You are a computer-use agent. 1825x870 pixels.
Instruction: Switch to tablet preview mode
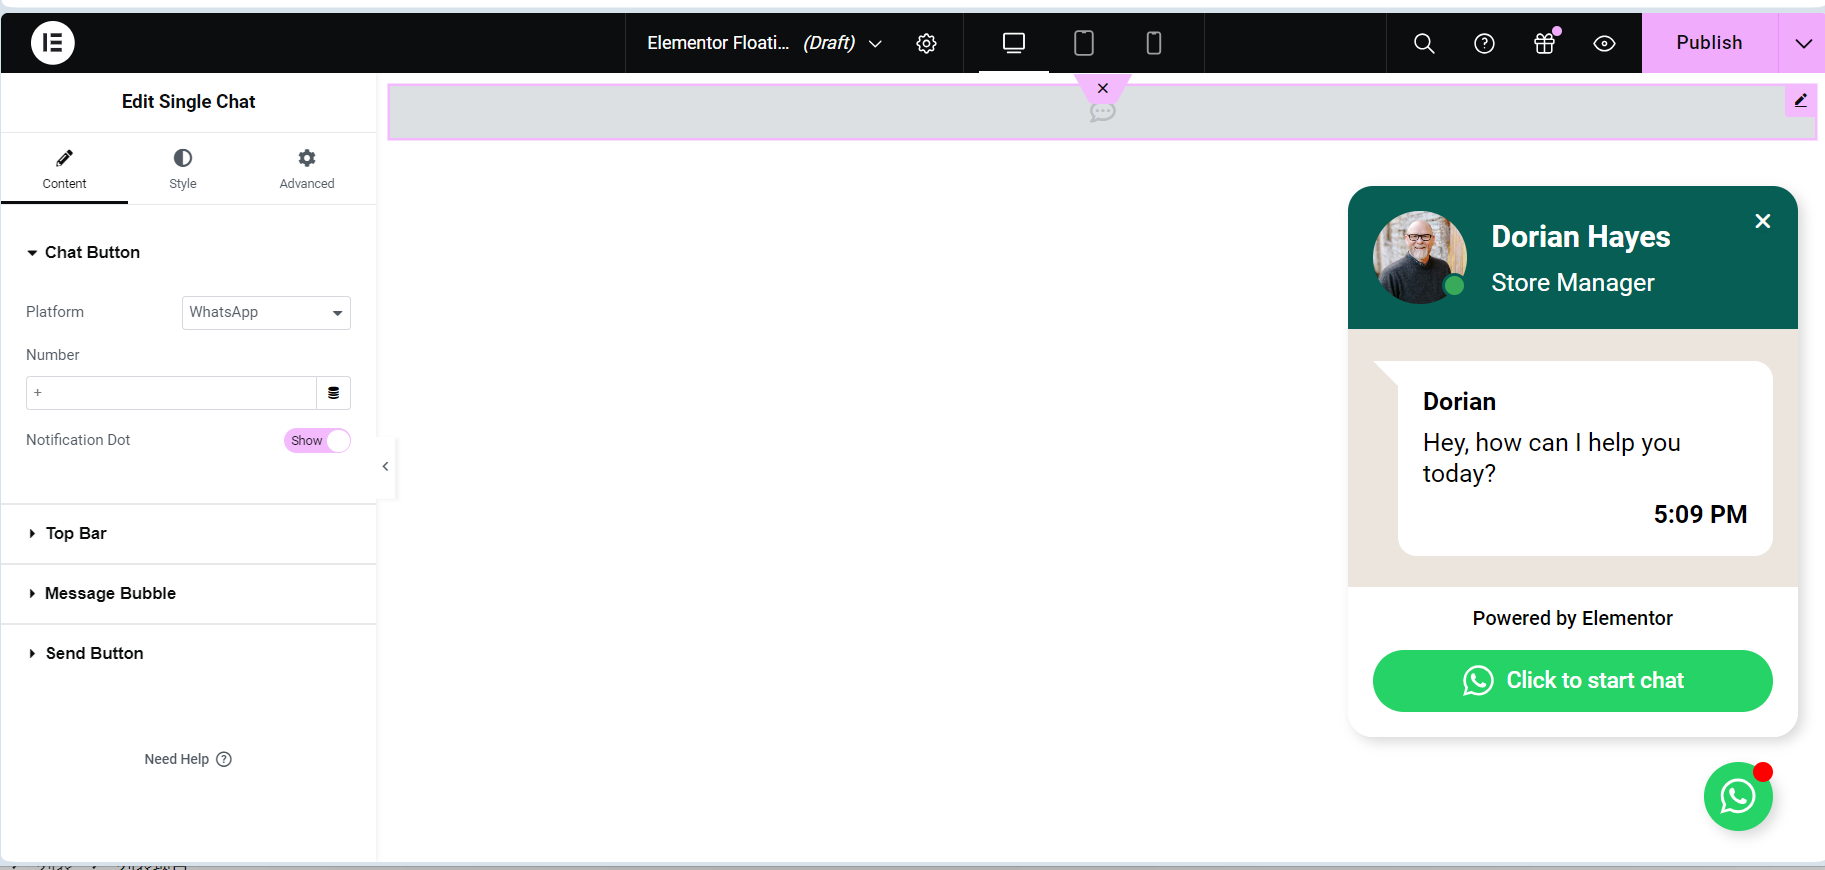click(1083, 43)
